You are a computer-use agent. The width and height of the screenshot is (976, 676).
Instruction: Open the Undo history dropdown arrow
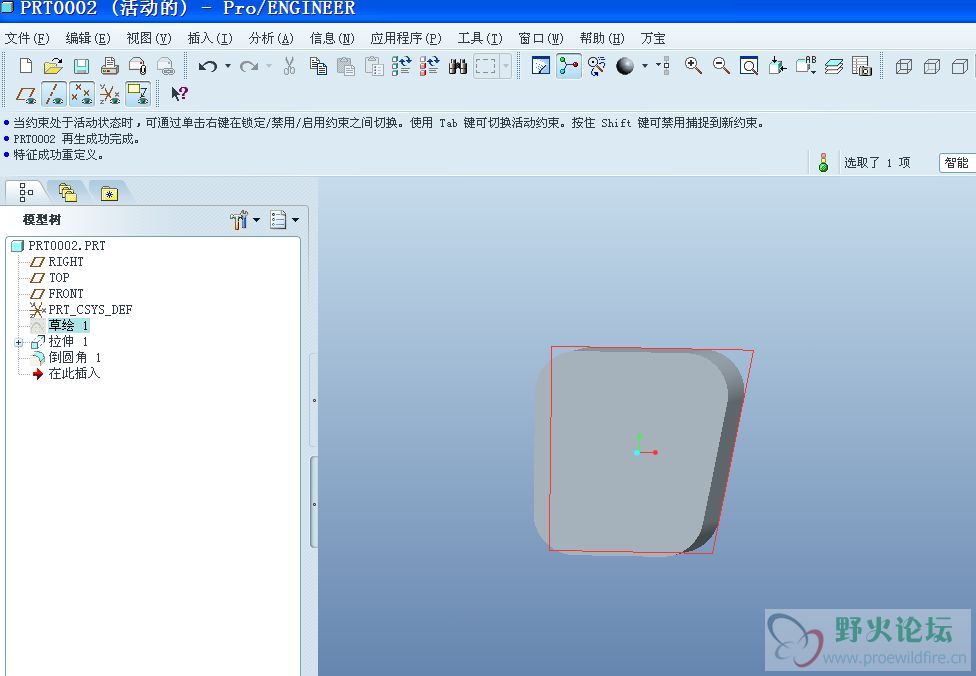[228, 65]
